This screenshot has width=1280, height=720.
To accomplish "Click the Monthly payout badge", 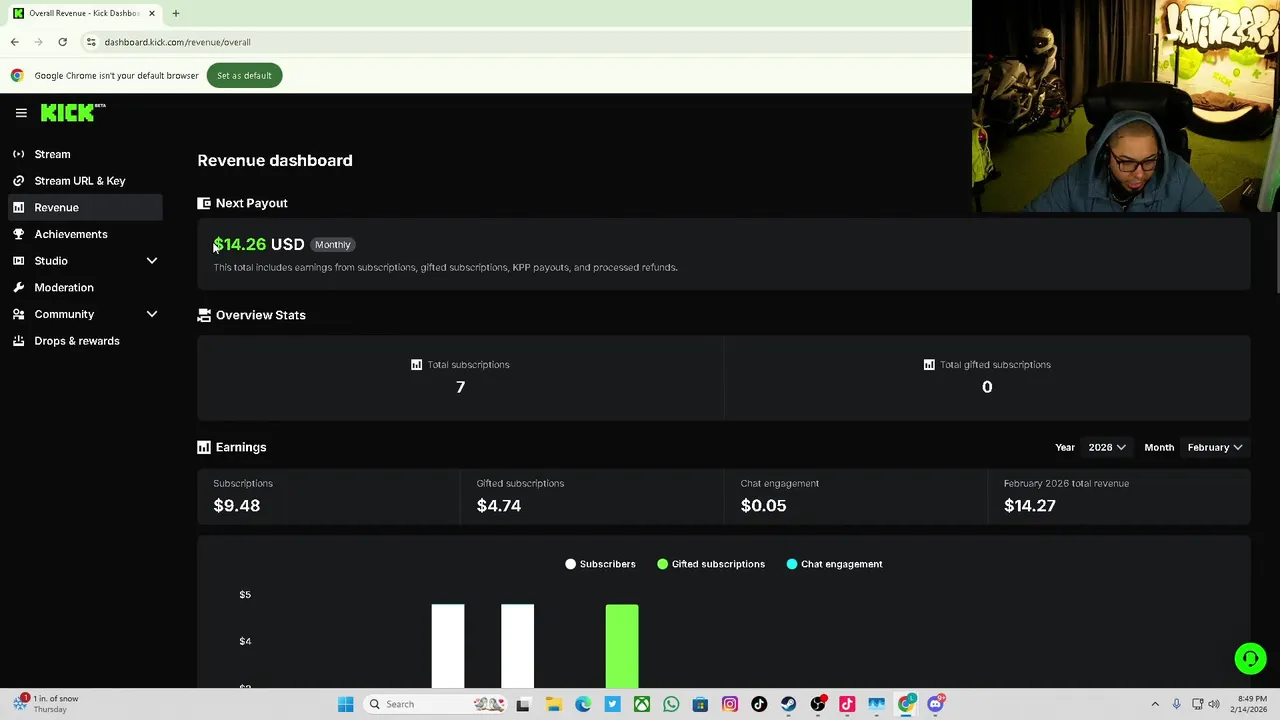I will click(332, 245).
